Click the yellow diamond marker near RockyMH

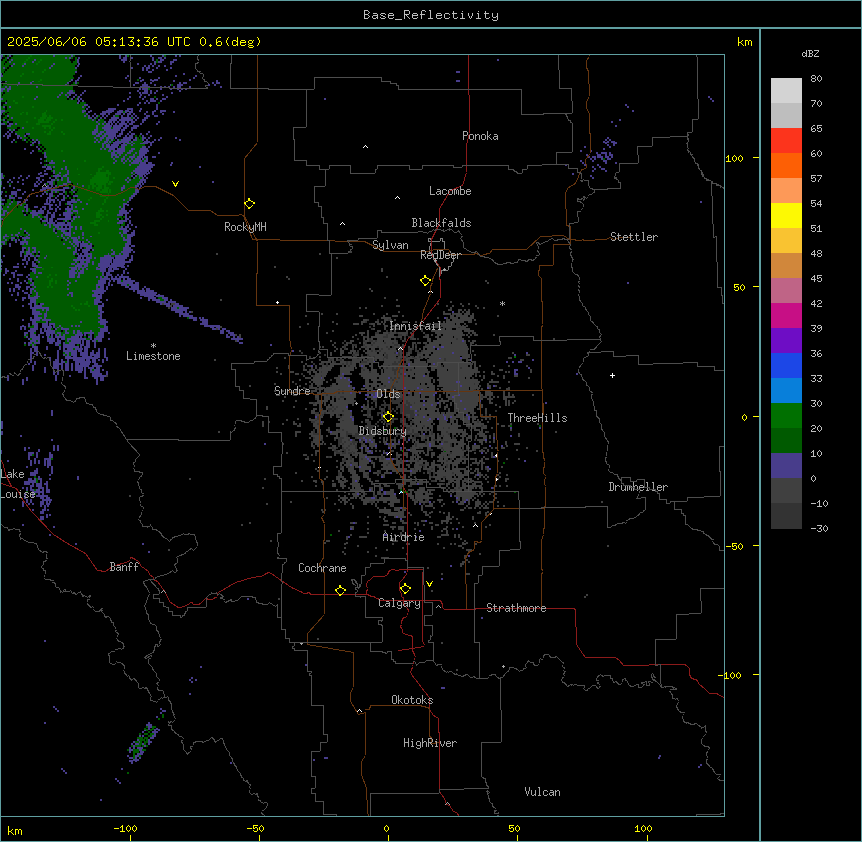(249, 204)
